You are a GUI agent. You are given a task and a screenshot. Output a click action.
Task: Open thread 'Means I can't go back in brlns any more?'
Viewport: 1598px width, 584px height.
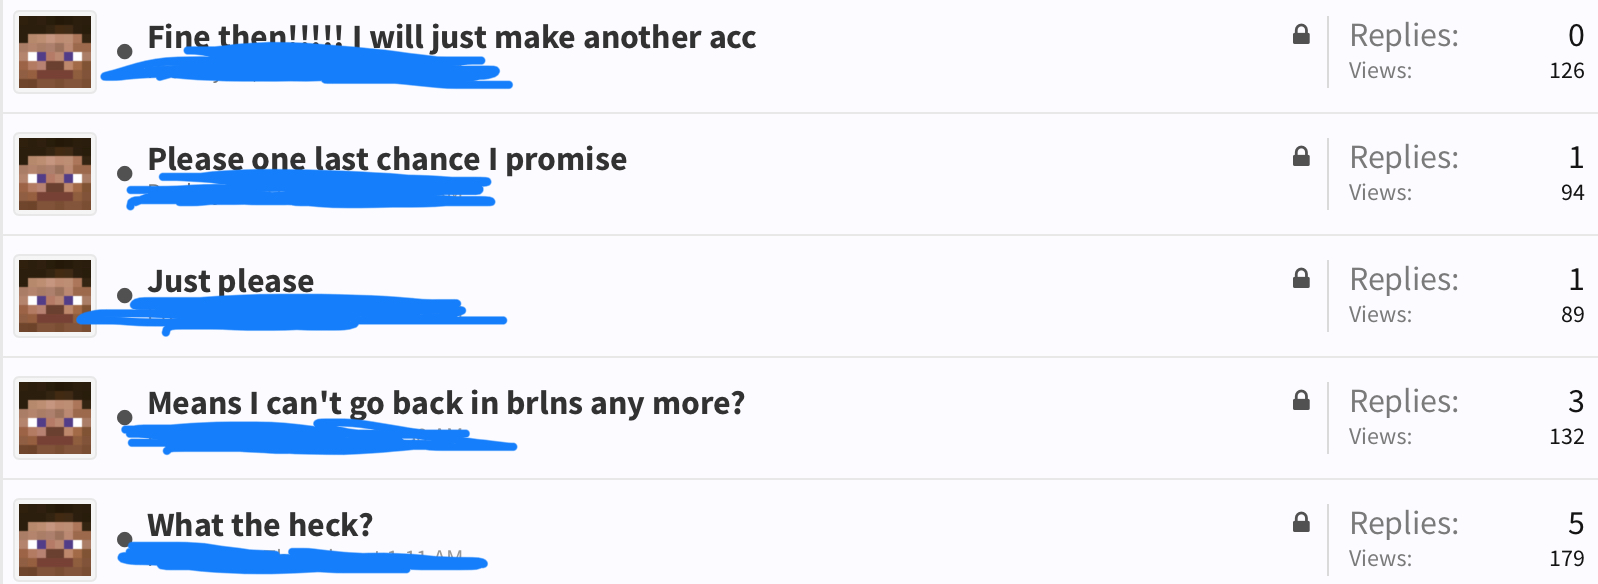pyautogui.click(x=446, y=403)
